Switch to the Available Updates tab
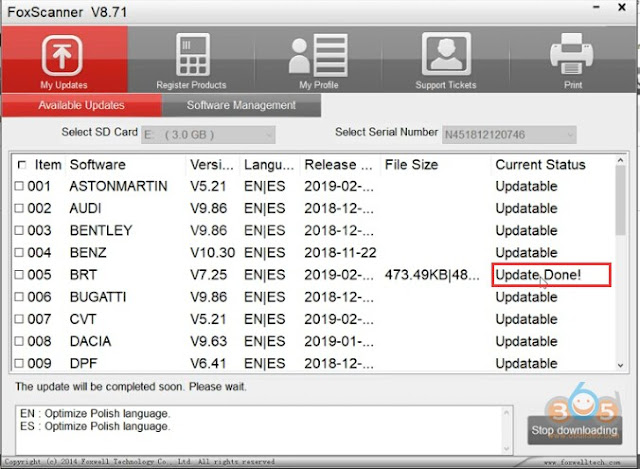Screen dimensions: 640x469 82,105
